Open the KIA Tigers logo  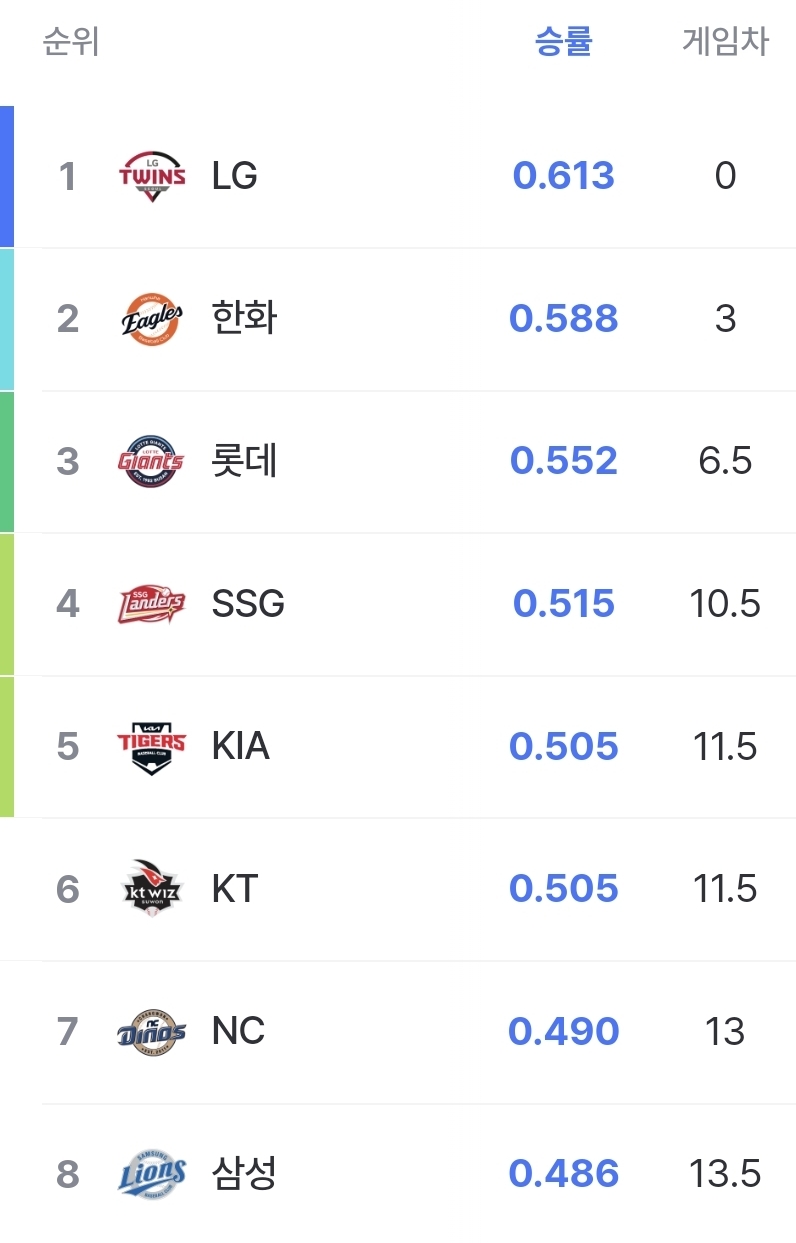coord(152,747)
